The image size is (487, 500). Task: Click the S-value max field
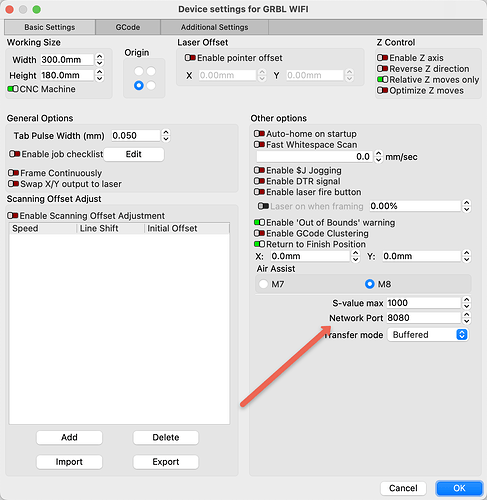(x=424, y=303)
